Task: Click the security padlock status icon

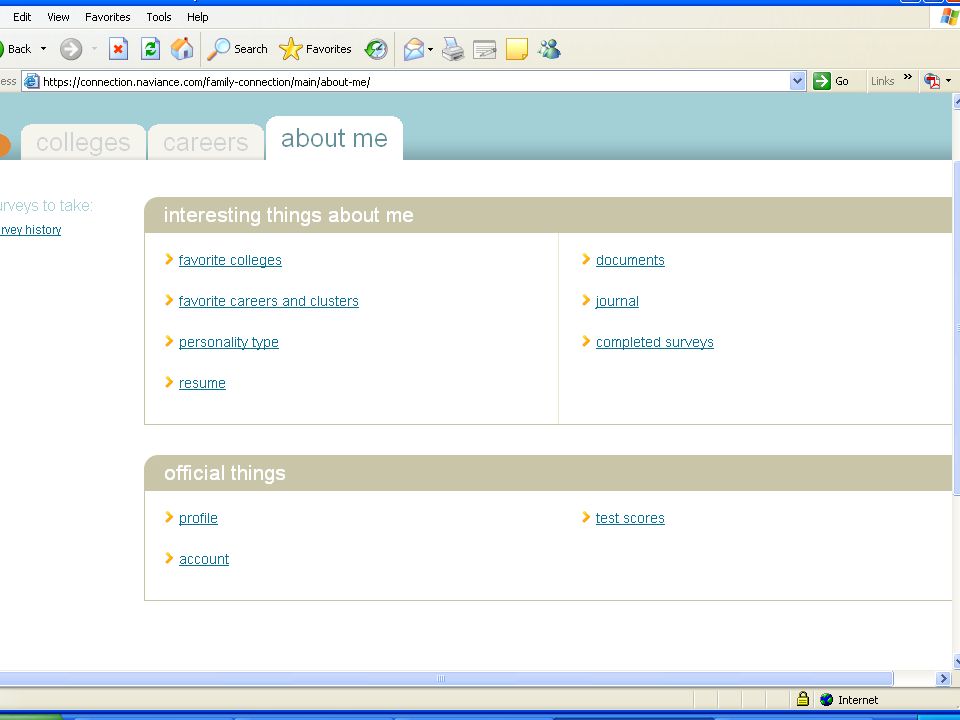Action: pyautogui.click(x=803, y=699)
